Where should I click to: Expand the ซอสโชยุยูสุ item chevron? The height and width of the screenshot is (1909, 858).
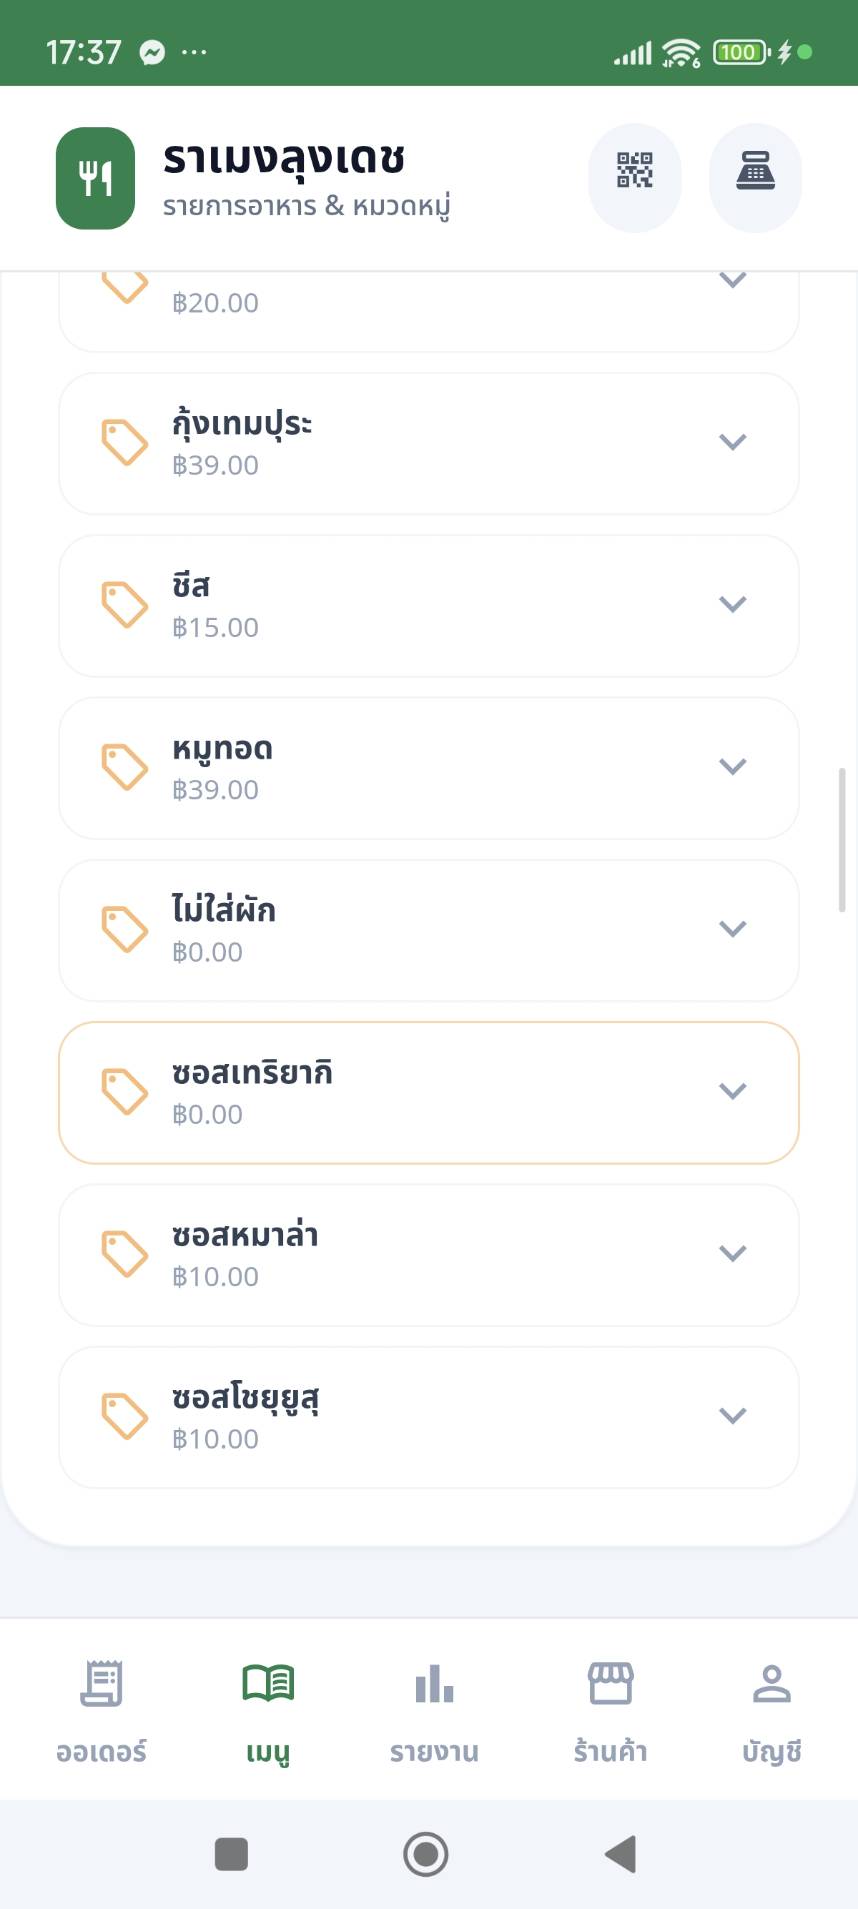click(733, 1416)
